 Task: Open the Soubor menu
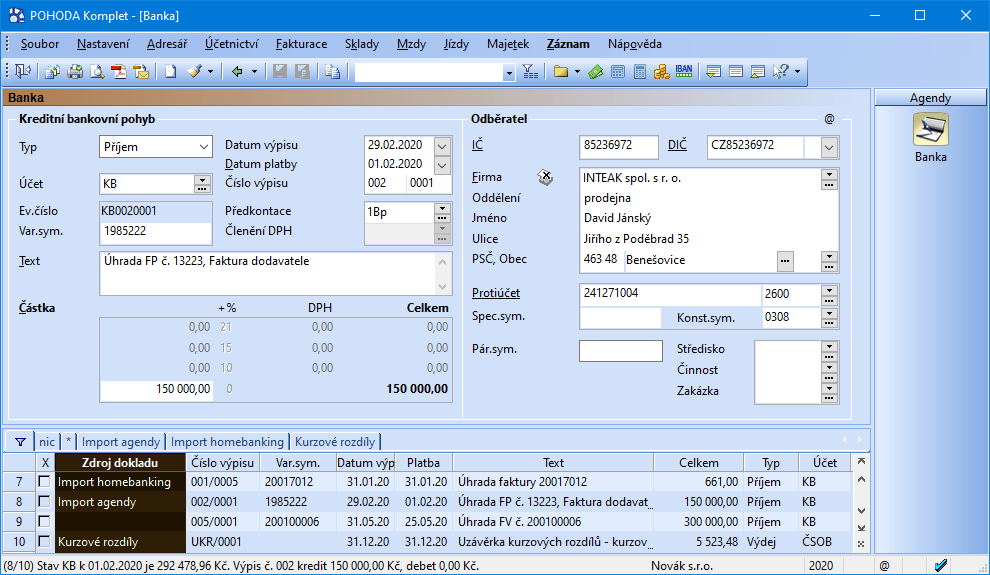40,44
